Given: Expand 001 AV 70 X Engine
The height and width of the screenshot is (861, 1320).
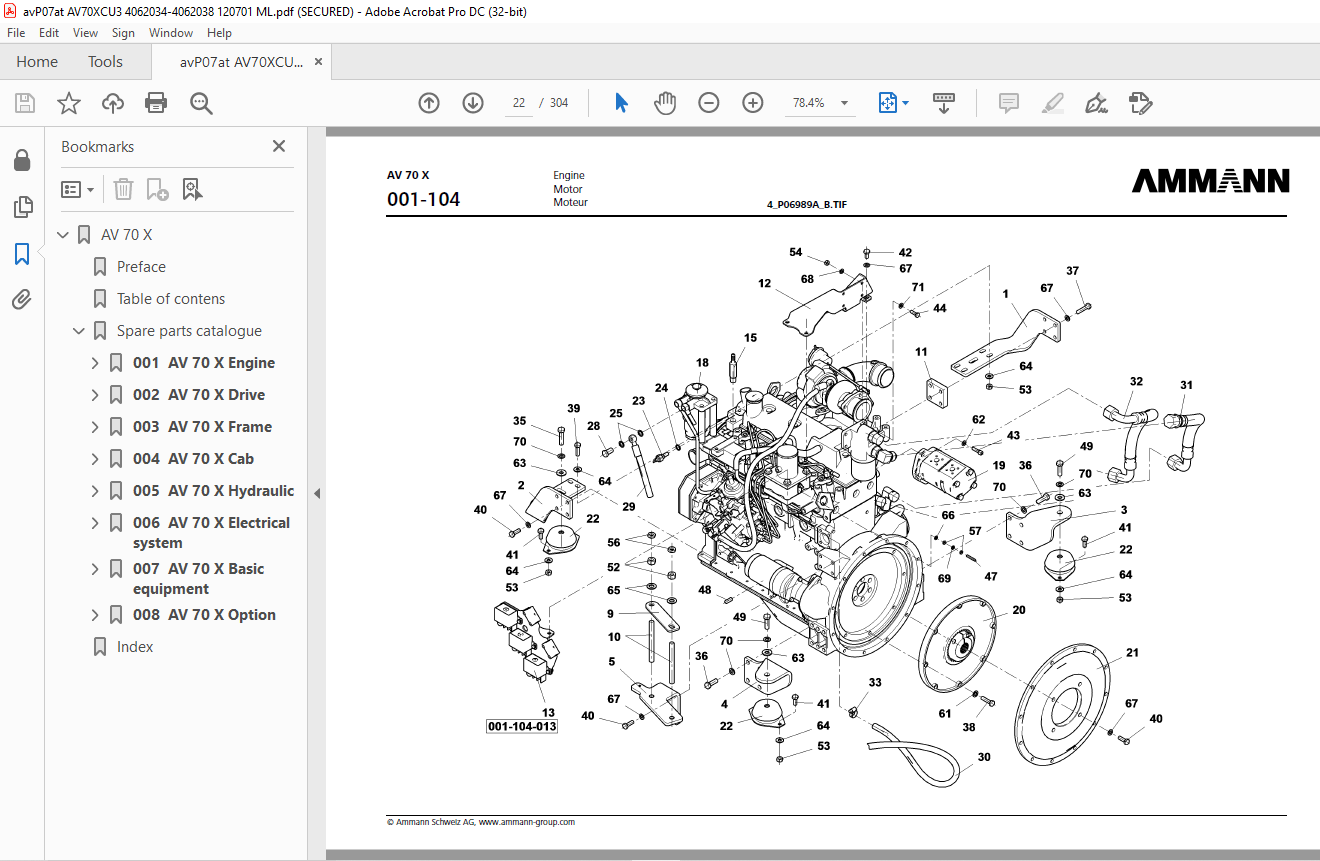Looking at the screenshot, I should [x=96, y=363].
